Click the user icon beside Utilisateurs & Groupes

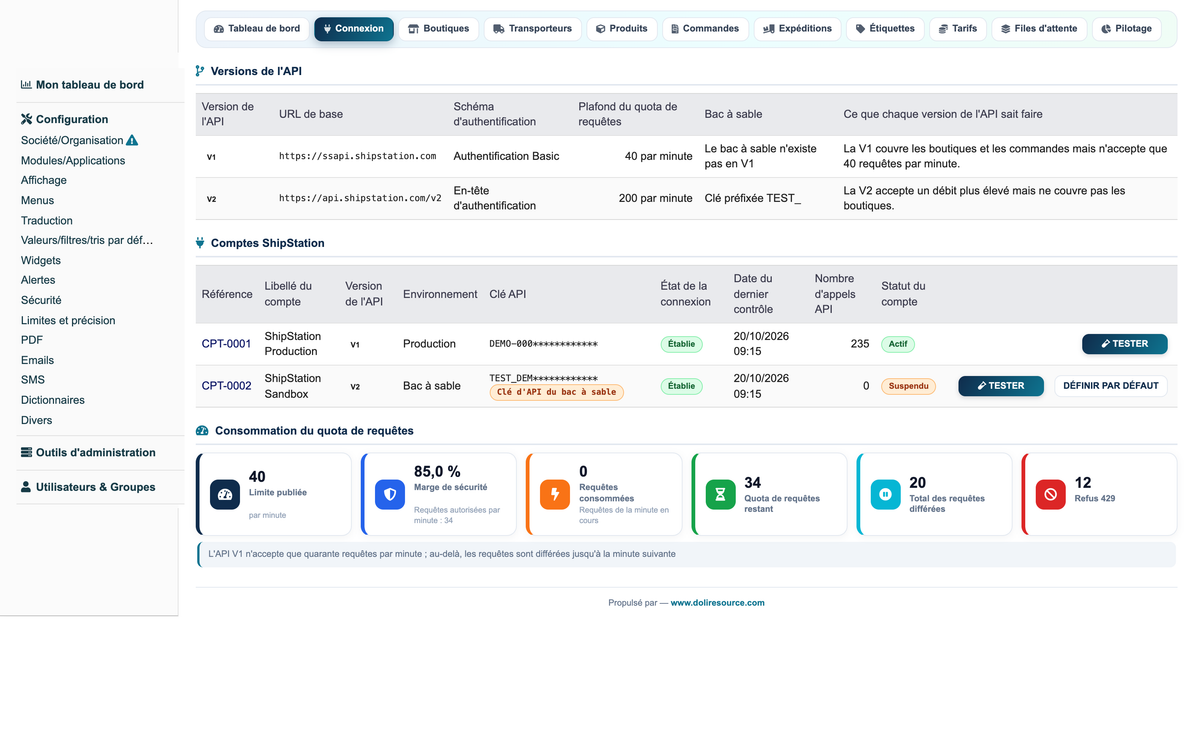coord(26,487)
